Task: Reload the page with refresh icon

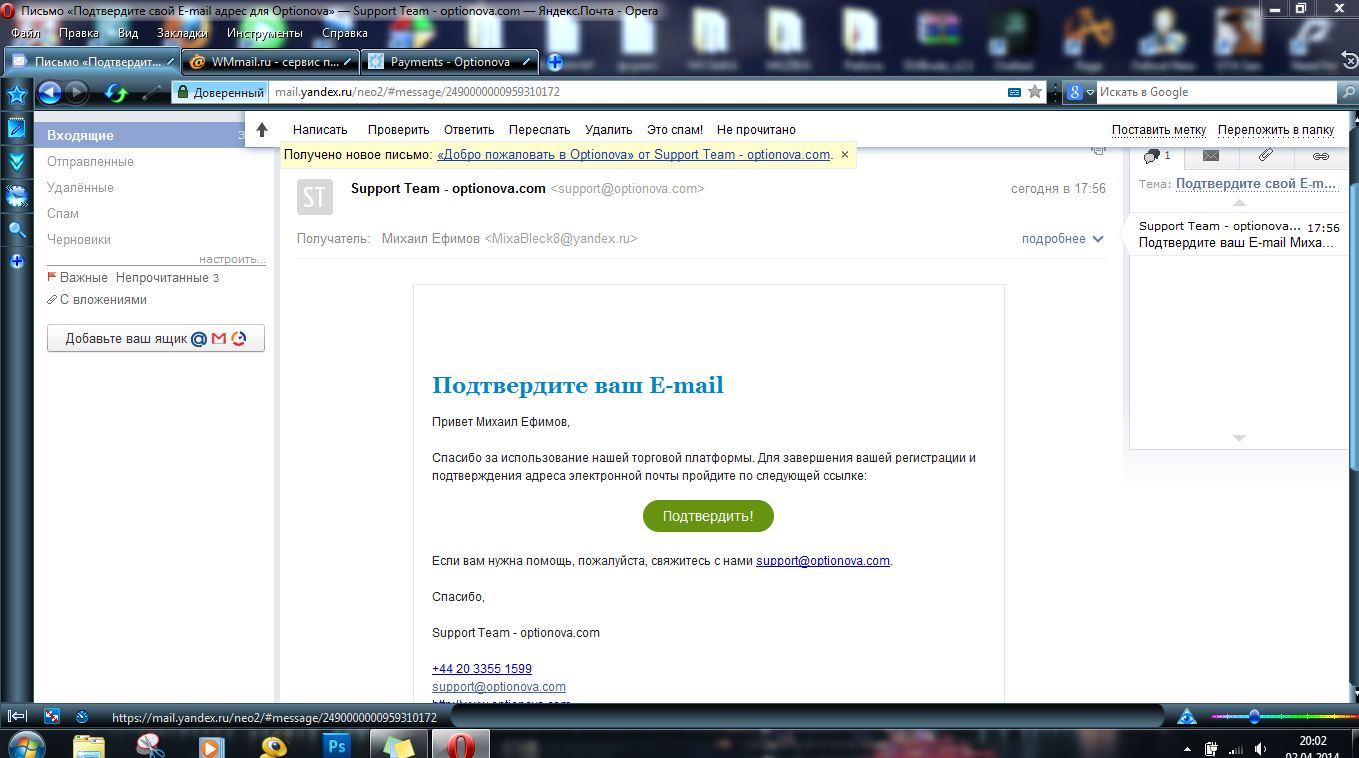Action: pyautogui.click(x=116, y=93)
